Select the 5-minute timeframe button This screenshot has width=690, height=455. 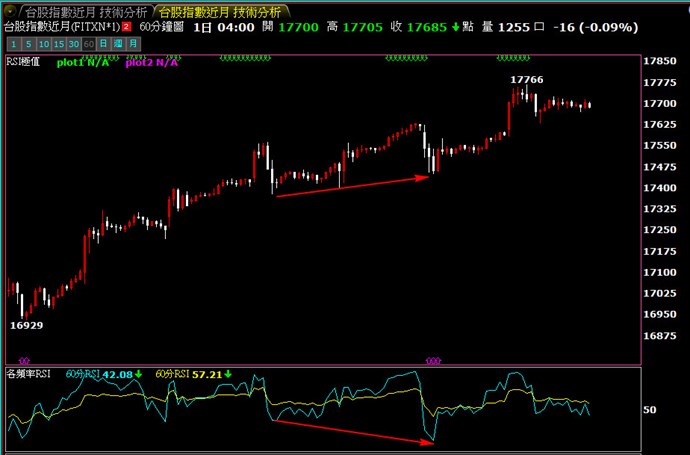click(27, 45)
